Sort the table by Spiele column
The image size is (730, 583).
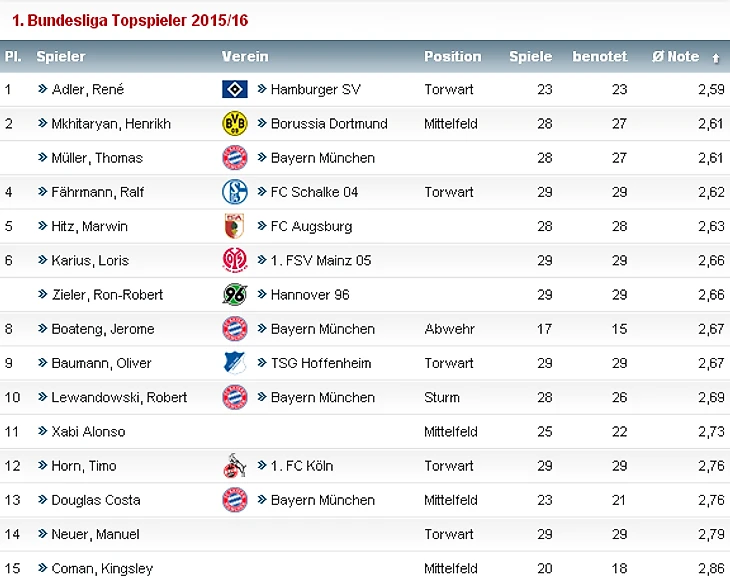tap(530, 57)
